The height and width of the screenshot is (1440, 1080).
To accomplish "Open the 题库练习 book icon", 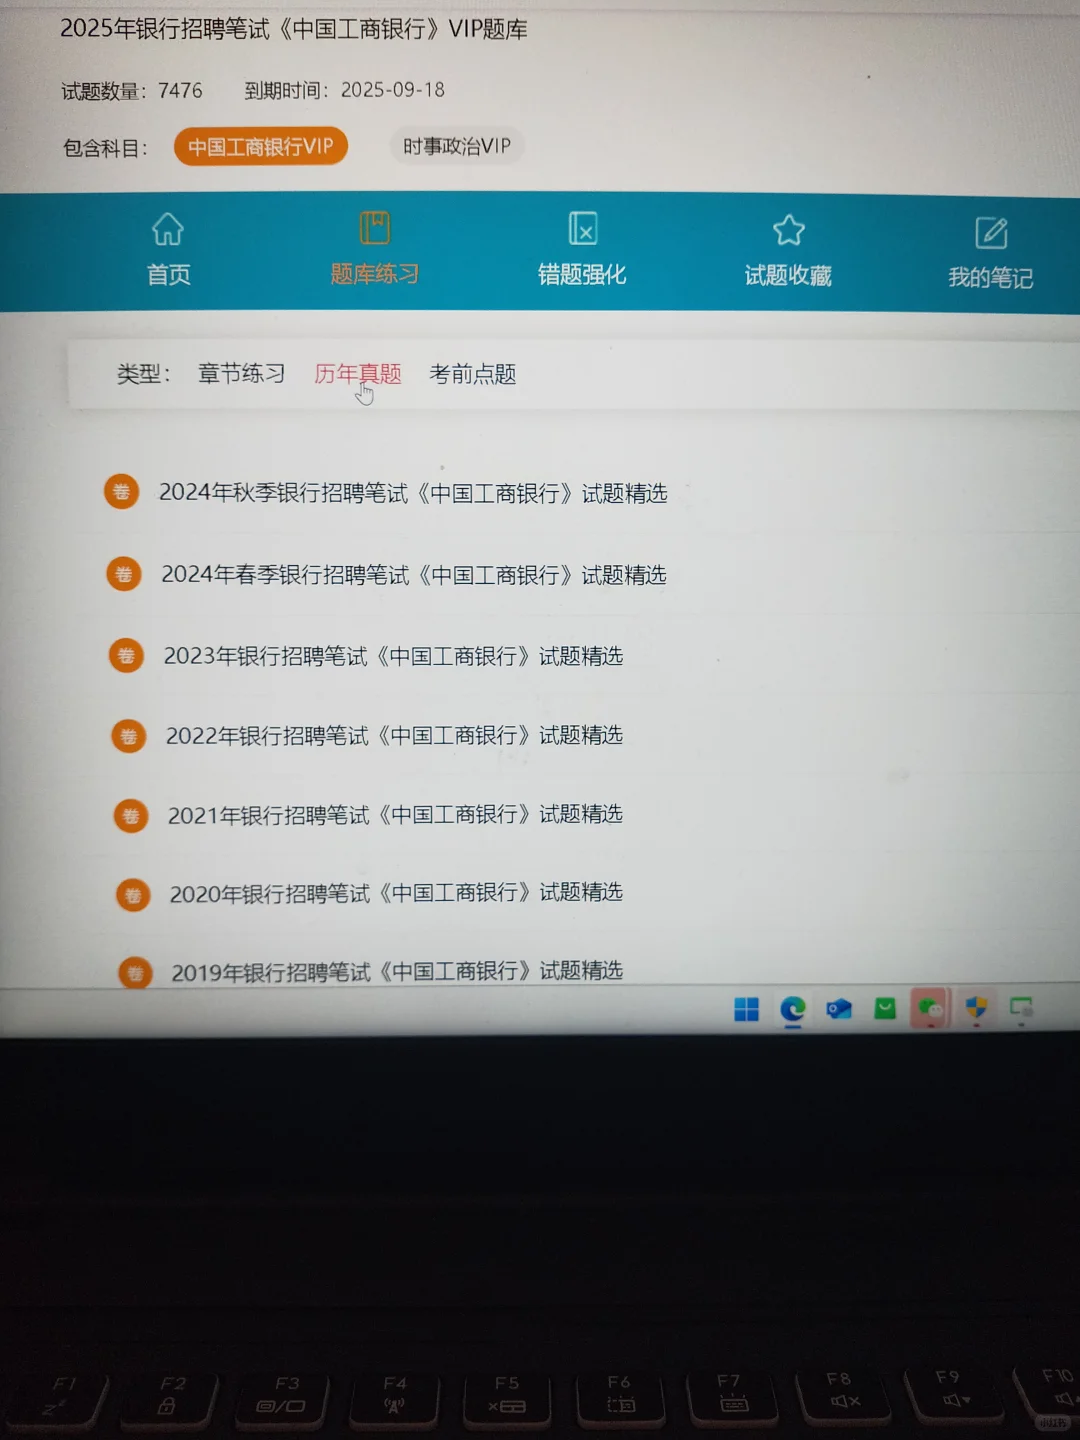I will pos(375,228).
